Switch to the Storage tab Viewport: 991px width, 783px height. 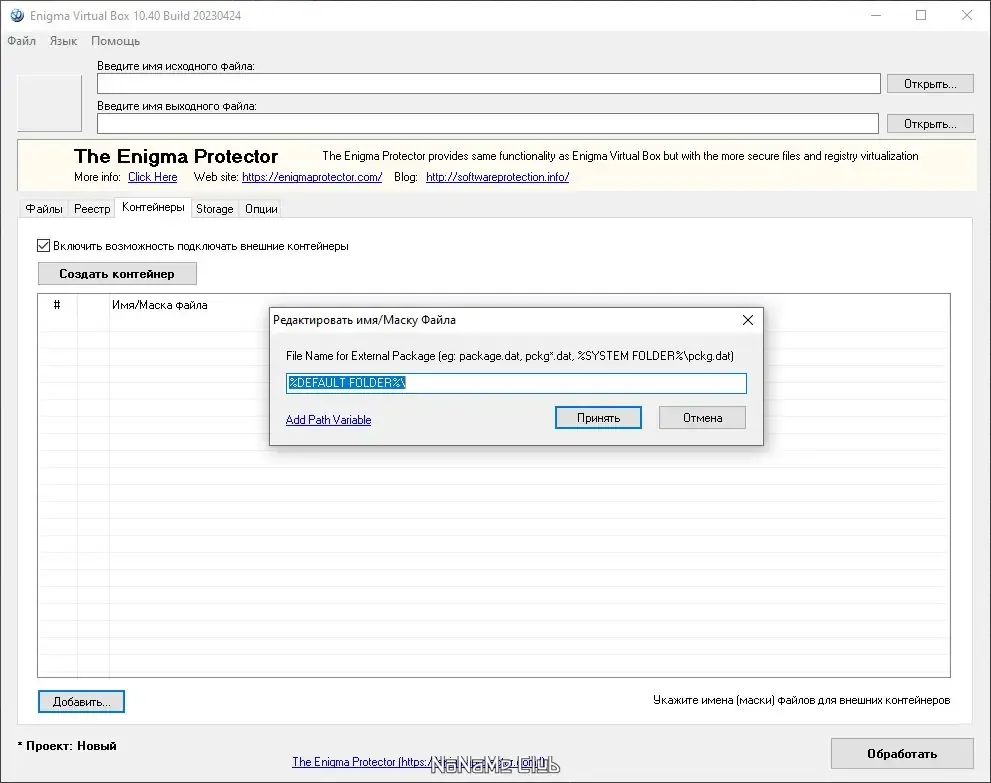[214, 209]
